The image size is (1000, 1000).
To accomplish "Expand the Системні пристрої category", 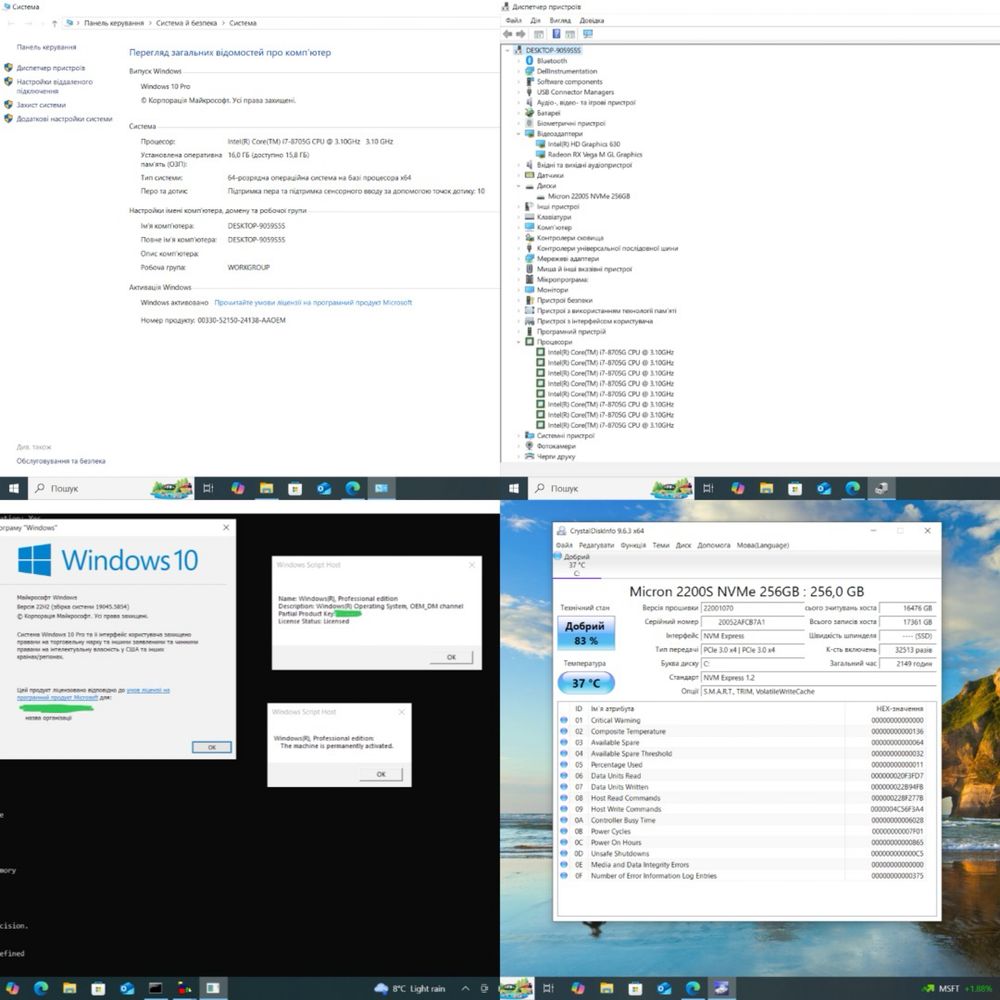I will tap(518, 436).
